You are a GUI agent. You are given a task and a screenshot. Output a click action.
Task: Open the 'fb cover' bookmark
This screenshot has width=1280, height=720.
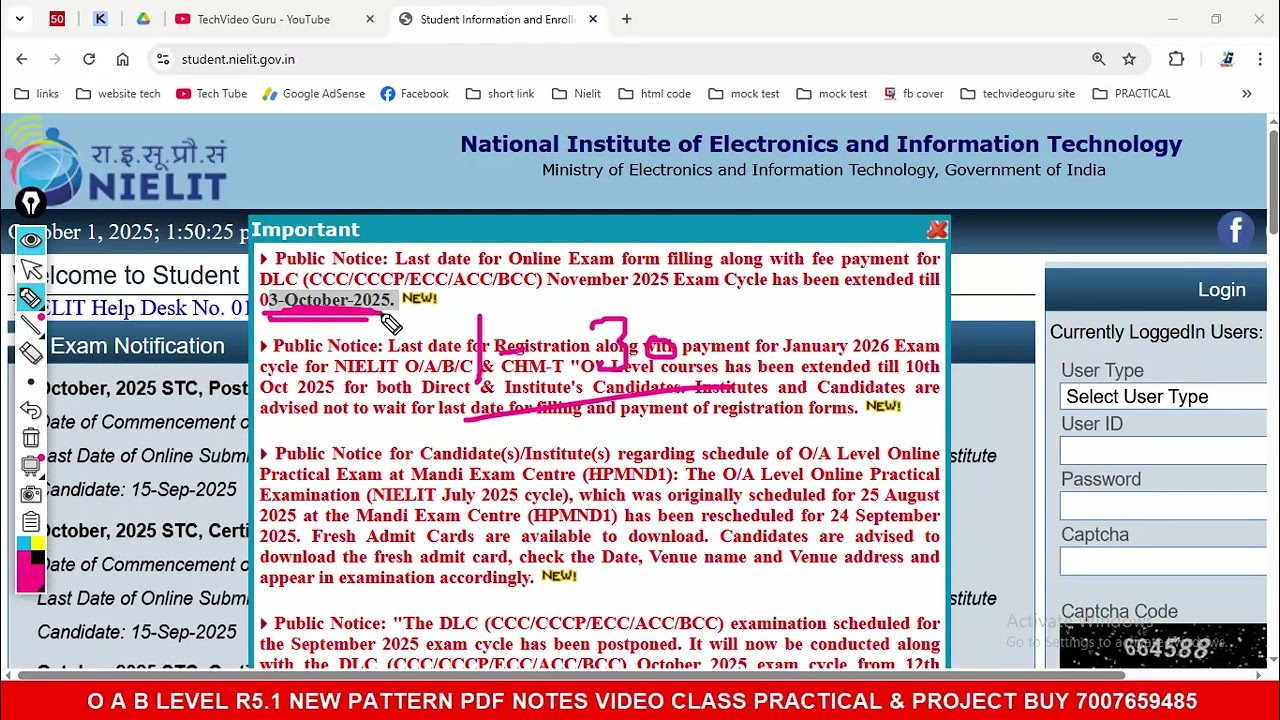tap(914, 93)
